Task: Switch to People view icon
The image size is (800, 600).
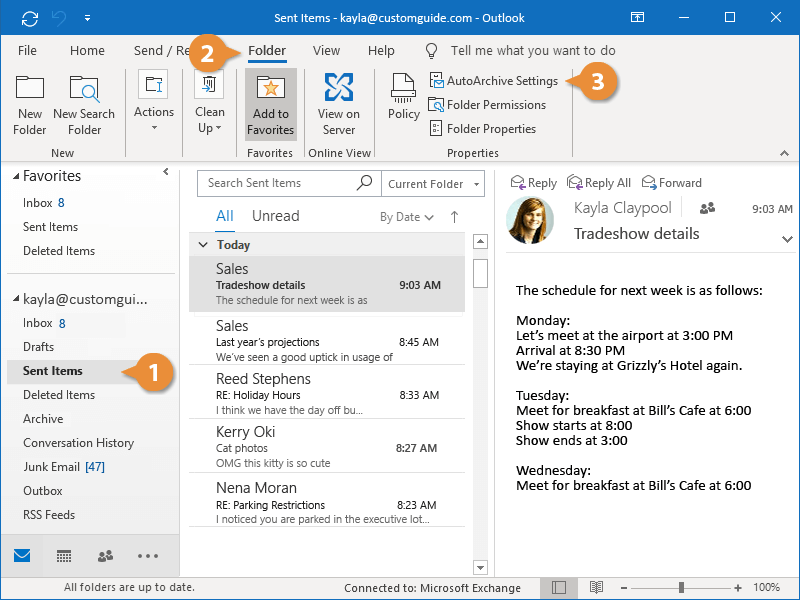Action: [105, 556]
